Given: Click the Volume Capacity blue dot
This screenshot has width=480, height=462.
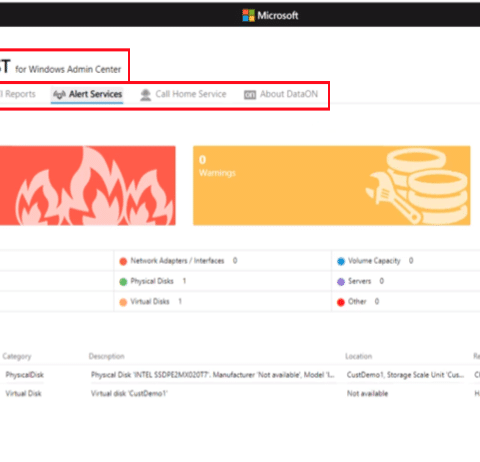Looking at the screenshot, I should click(341, 261).
